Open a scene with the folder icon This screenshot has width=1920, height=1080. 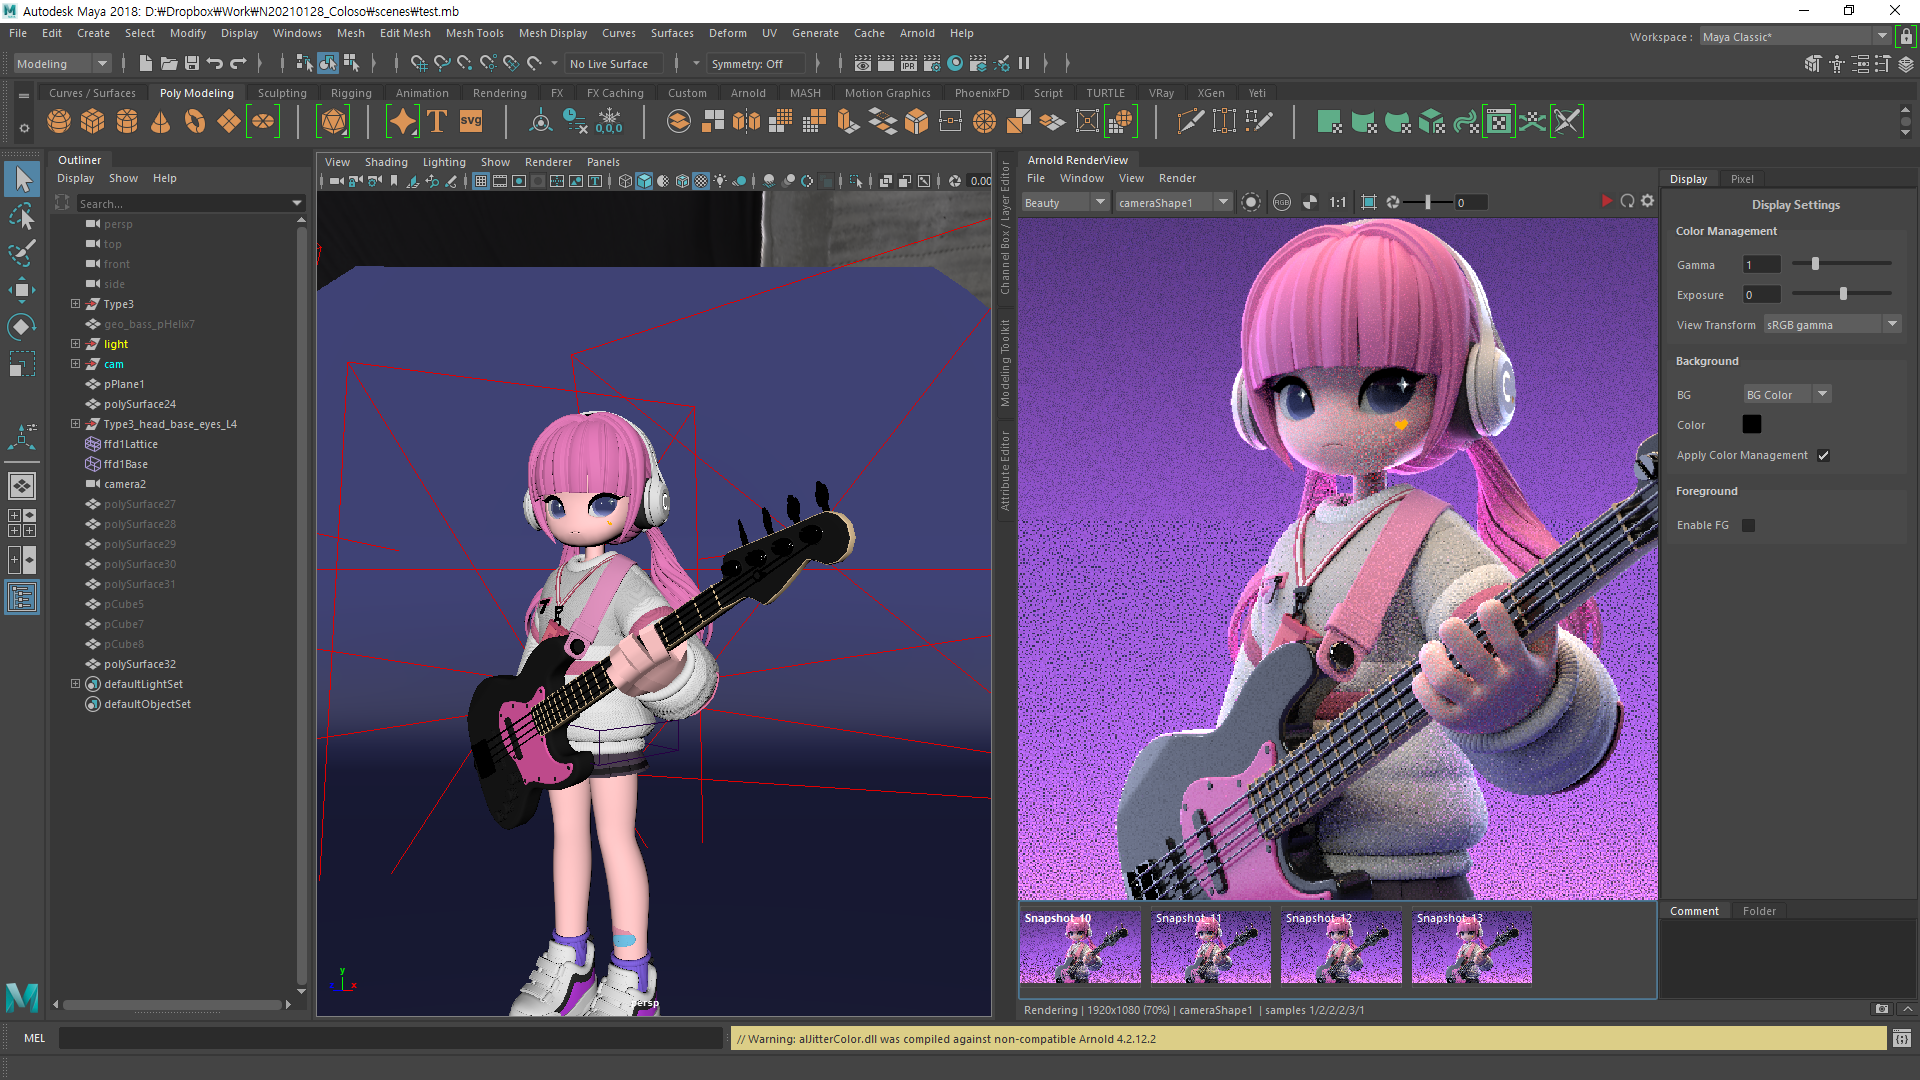(169, 63)
